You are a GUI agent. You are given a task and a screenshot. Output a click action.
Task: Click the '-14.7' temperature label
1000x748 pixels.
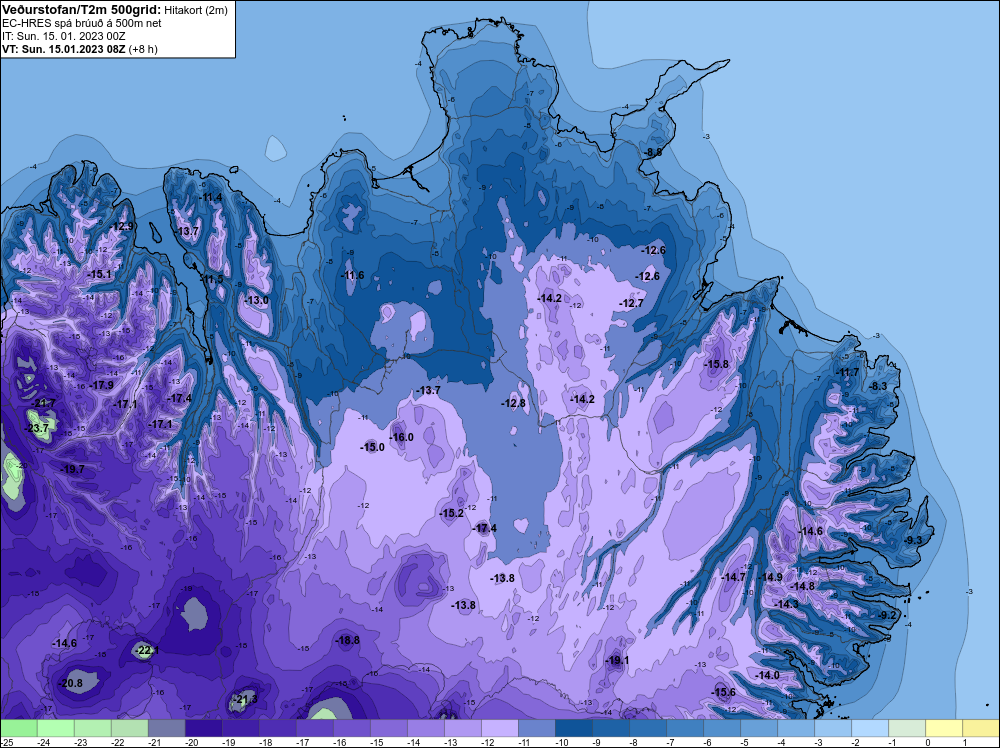pyautogui.click(x=733, y=576)
